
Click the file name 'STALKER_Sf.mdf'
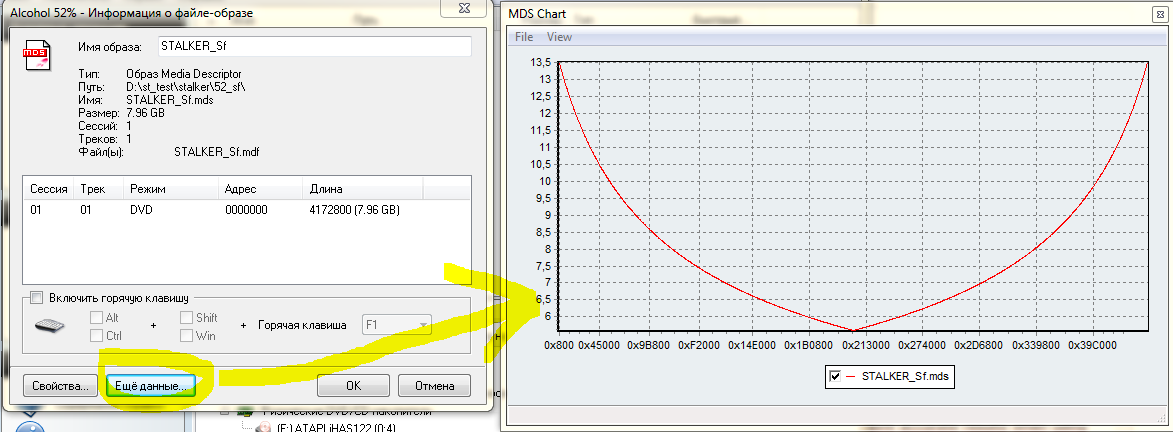pyautogui.click(x=216, y=150)
